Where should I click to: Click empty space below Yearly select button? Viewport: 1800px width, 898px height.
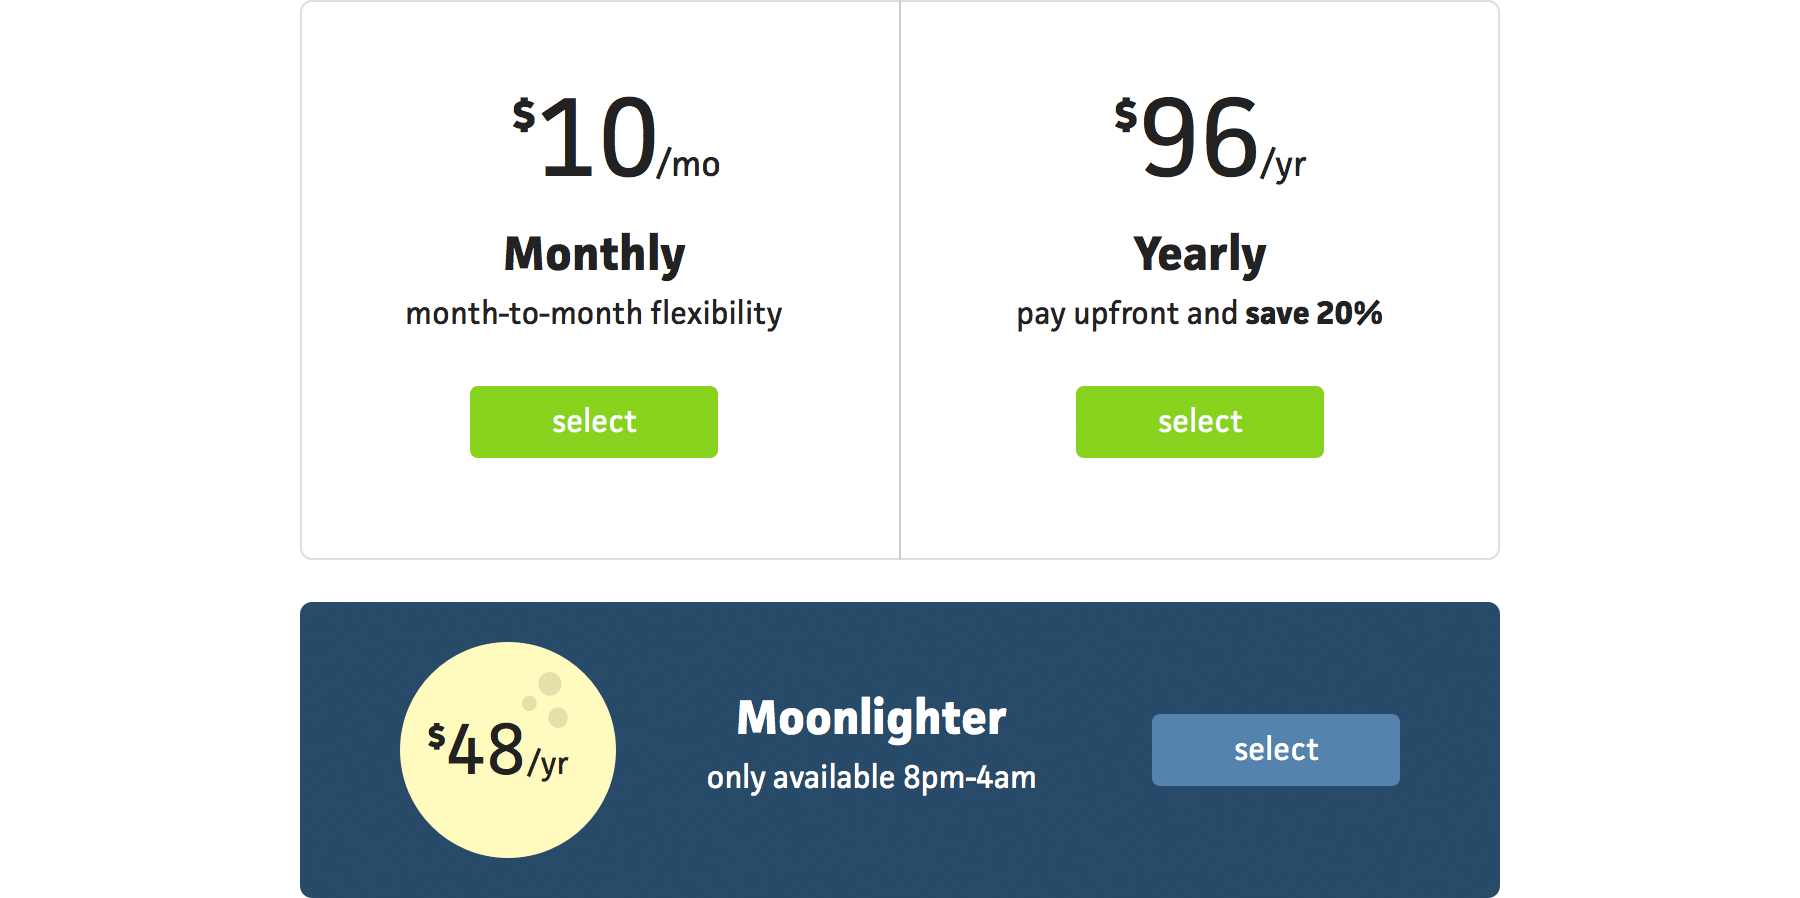pyautogui.click(x=1200, y=508)
